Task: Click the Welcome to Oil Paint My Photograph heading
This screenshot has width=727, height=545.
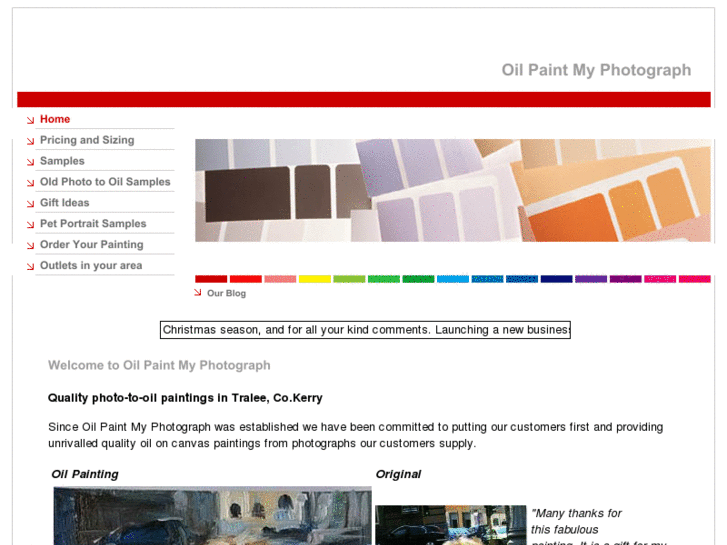Action: coord(159,365)
